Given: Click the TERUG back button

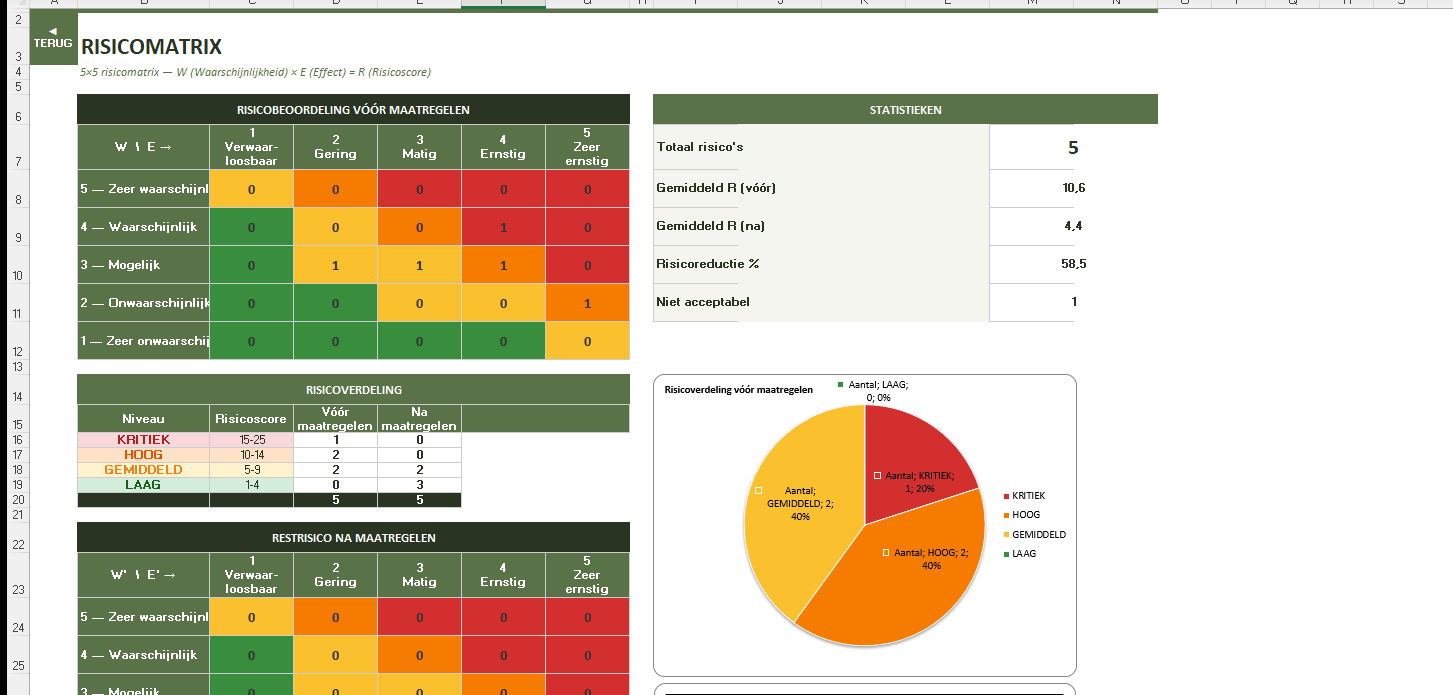Looking at the screenshot, I should pyautogui.click(x=53, y=39).
